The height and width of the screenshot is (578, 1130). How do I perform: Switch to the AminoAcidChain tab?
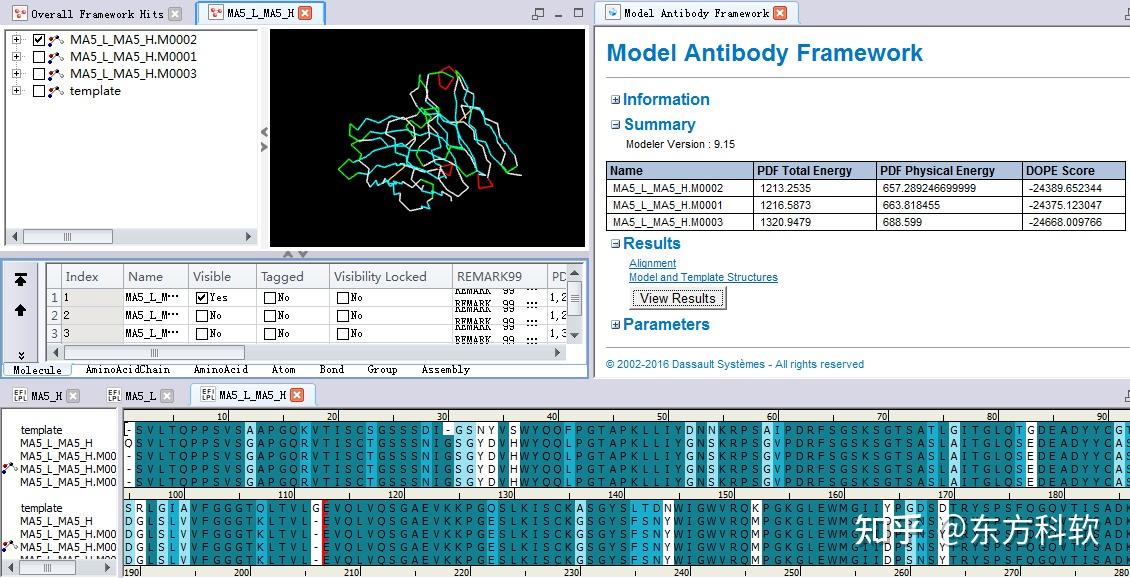[x=127, y=370]
